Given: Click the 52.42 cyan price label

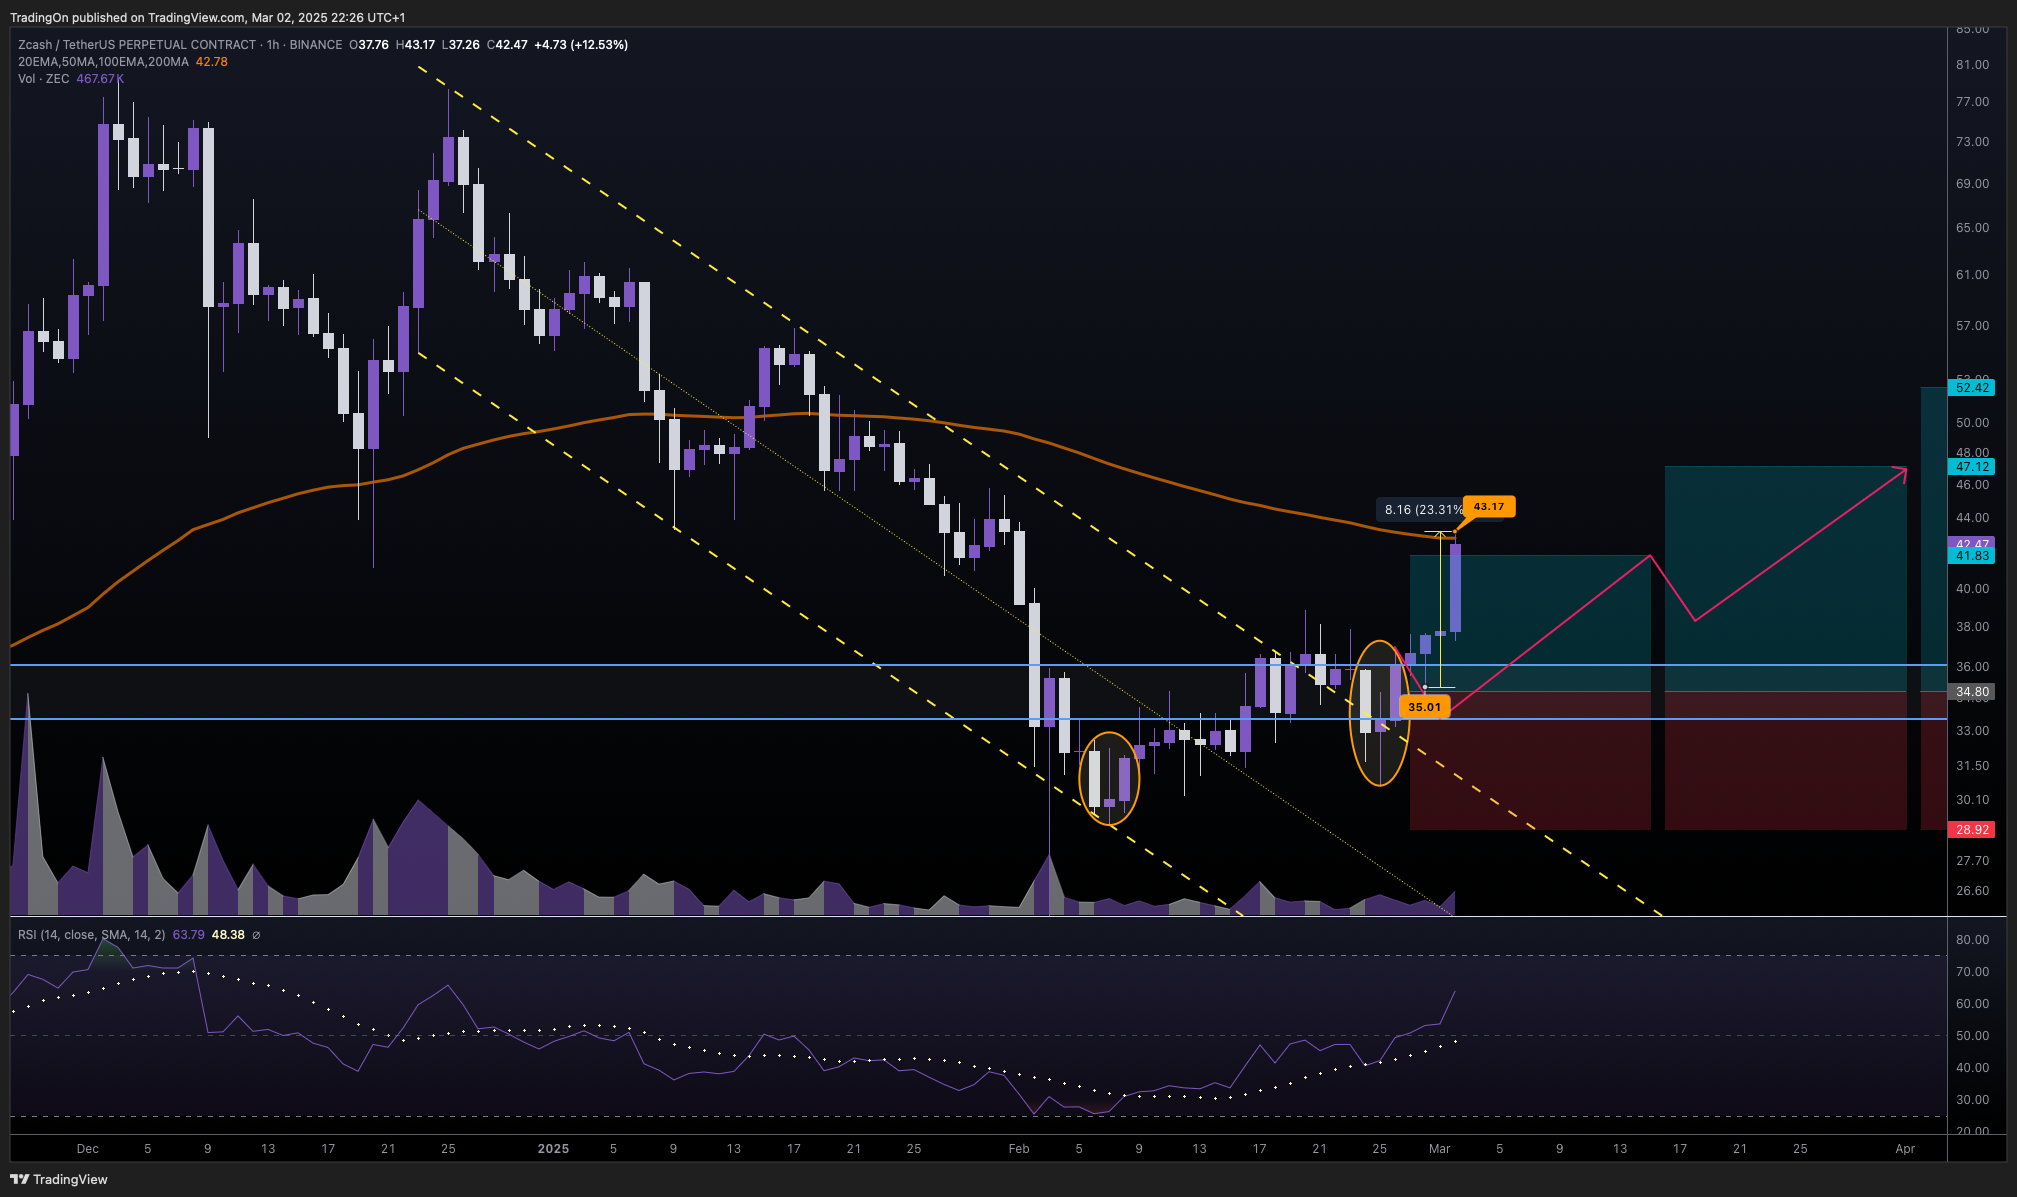Looking at the screenshot, I should tap(1972, 387).
